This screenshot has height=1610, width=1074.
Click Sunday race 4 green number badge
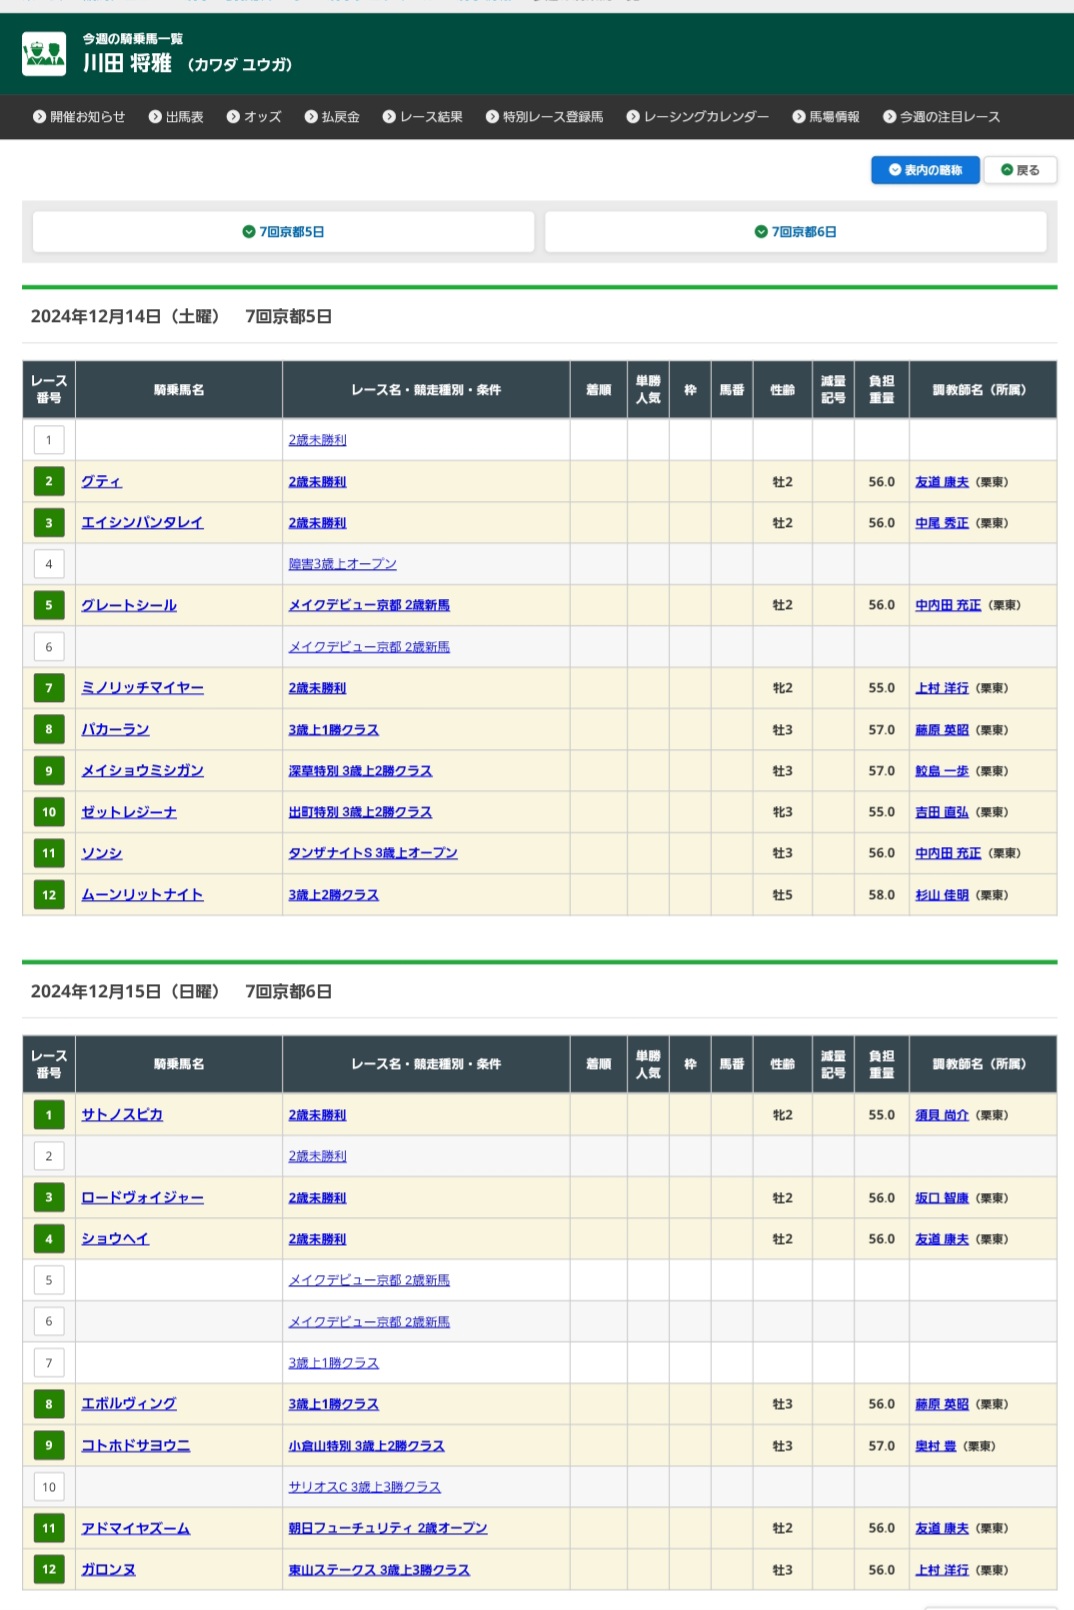coord(49,1239)
